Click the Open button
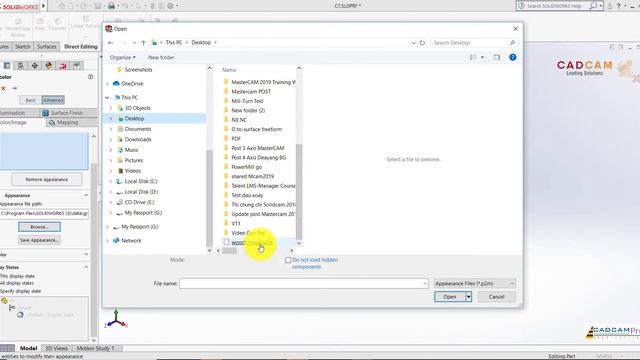Screen dimensions: 640x360 (x=449, y=297)
